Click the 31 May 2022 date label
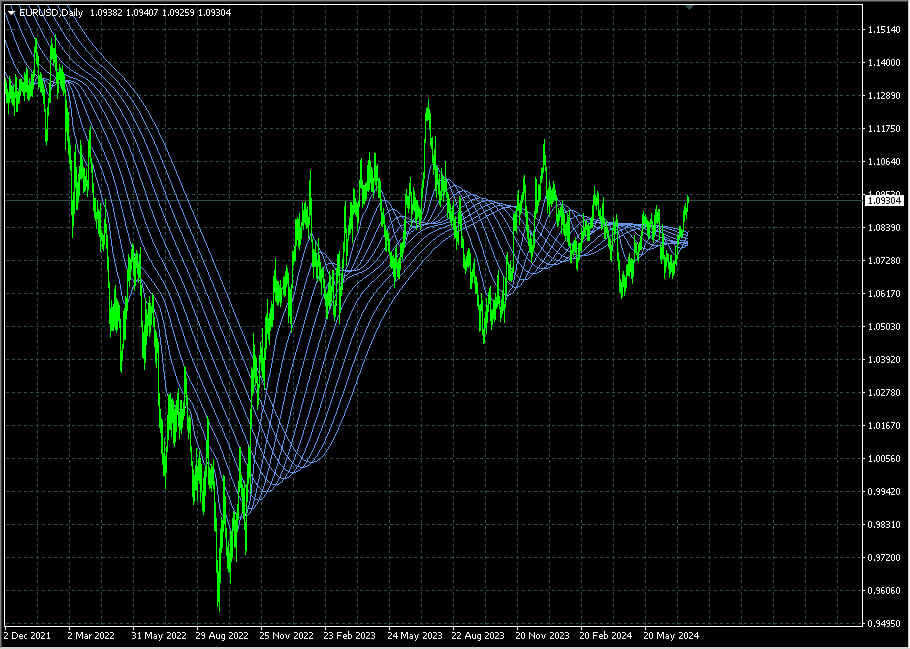The height and width of the screenshot is (649, 910). tap(158, 636)
